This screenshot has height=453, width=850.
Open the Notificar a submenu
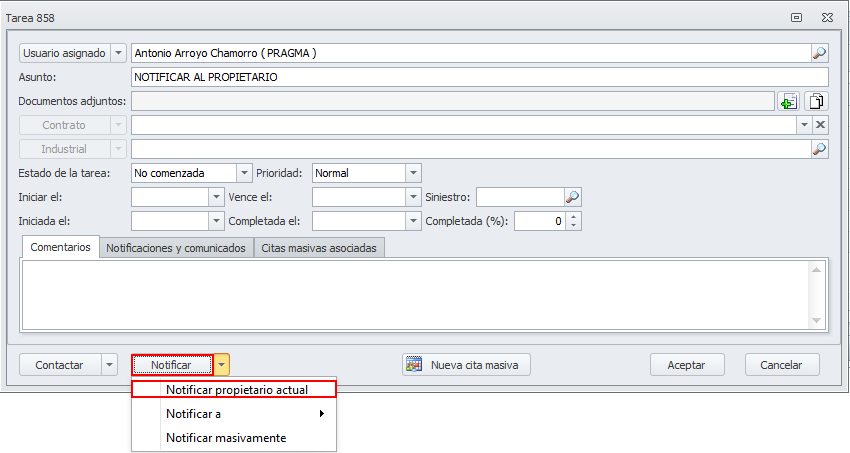point(234,413)
